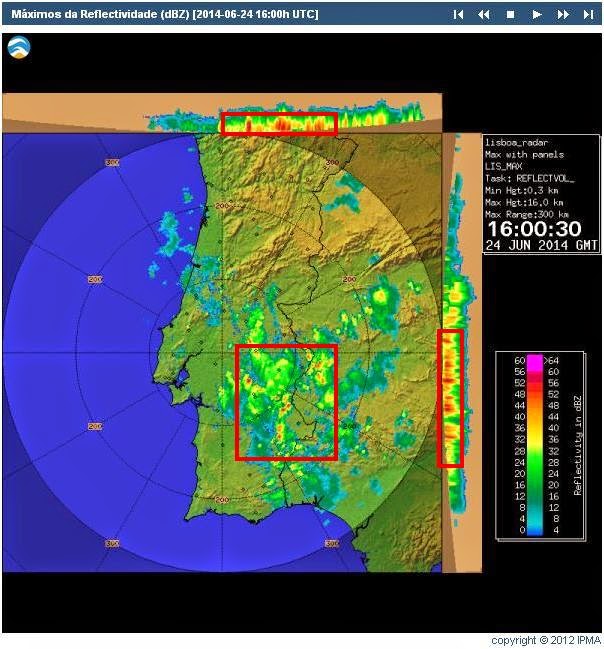Jump to last frame of animation
The image size is (604, 649).
click(588, 14)
